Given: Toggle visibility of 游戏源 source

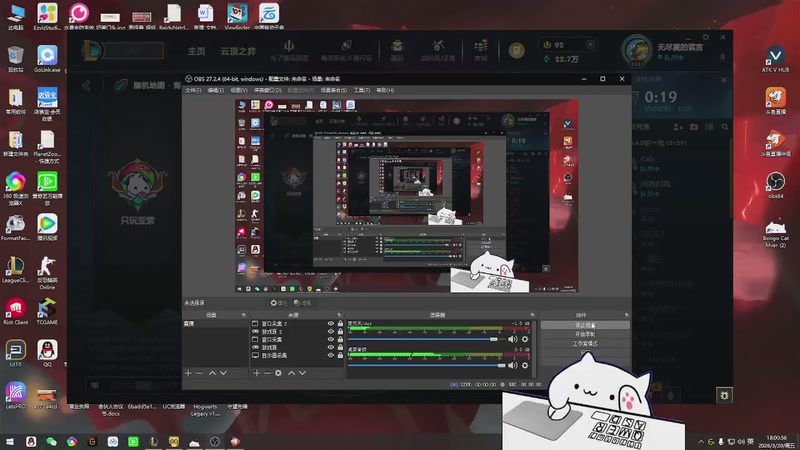Looking at the screenshot, I should coord(331,347).
